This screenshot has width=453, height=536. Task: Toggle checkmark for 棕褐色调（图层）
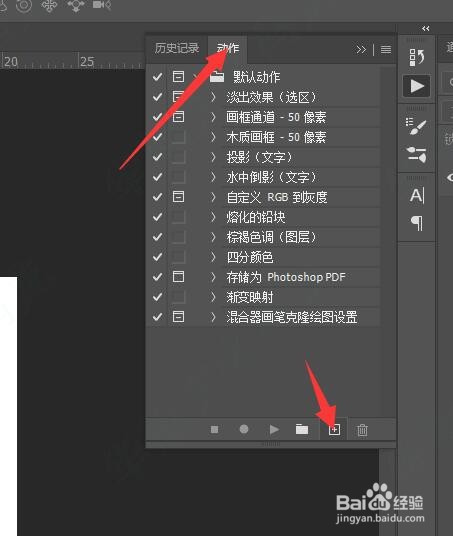pos(157,237)
